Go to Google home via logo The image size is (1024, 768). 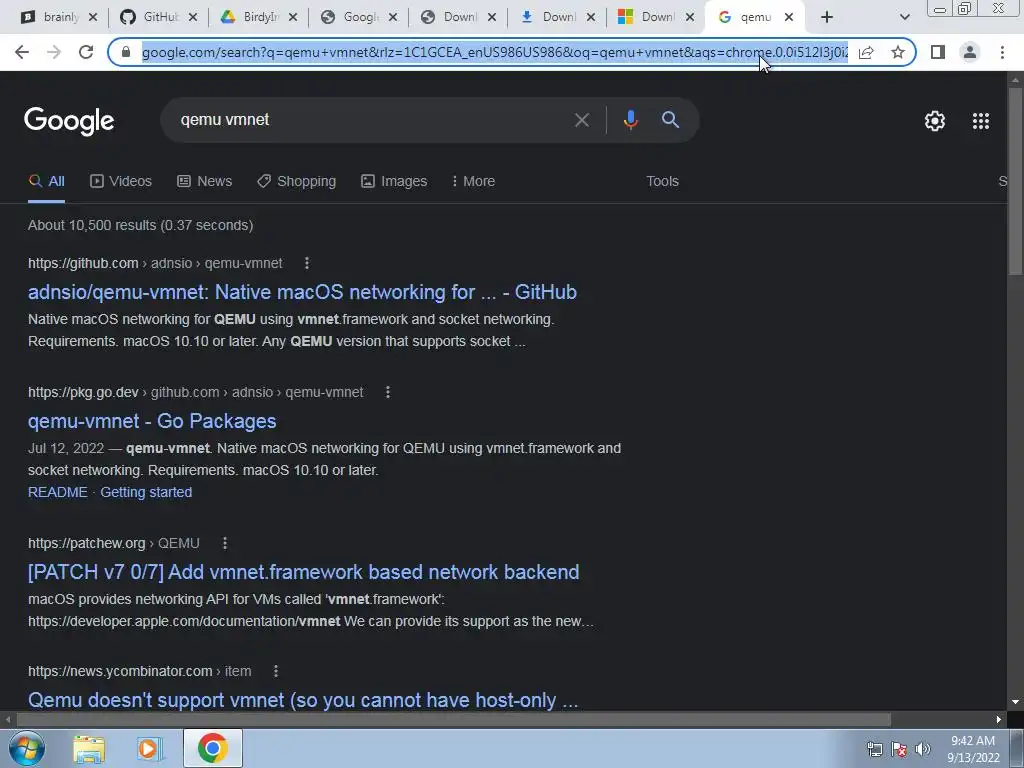pos(69,121)
